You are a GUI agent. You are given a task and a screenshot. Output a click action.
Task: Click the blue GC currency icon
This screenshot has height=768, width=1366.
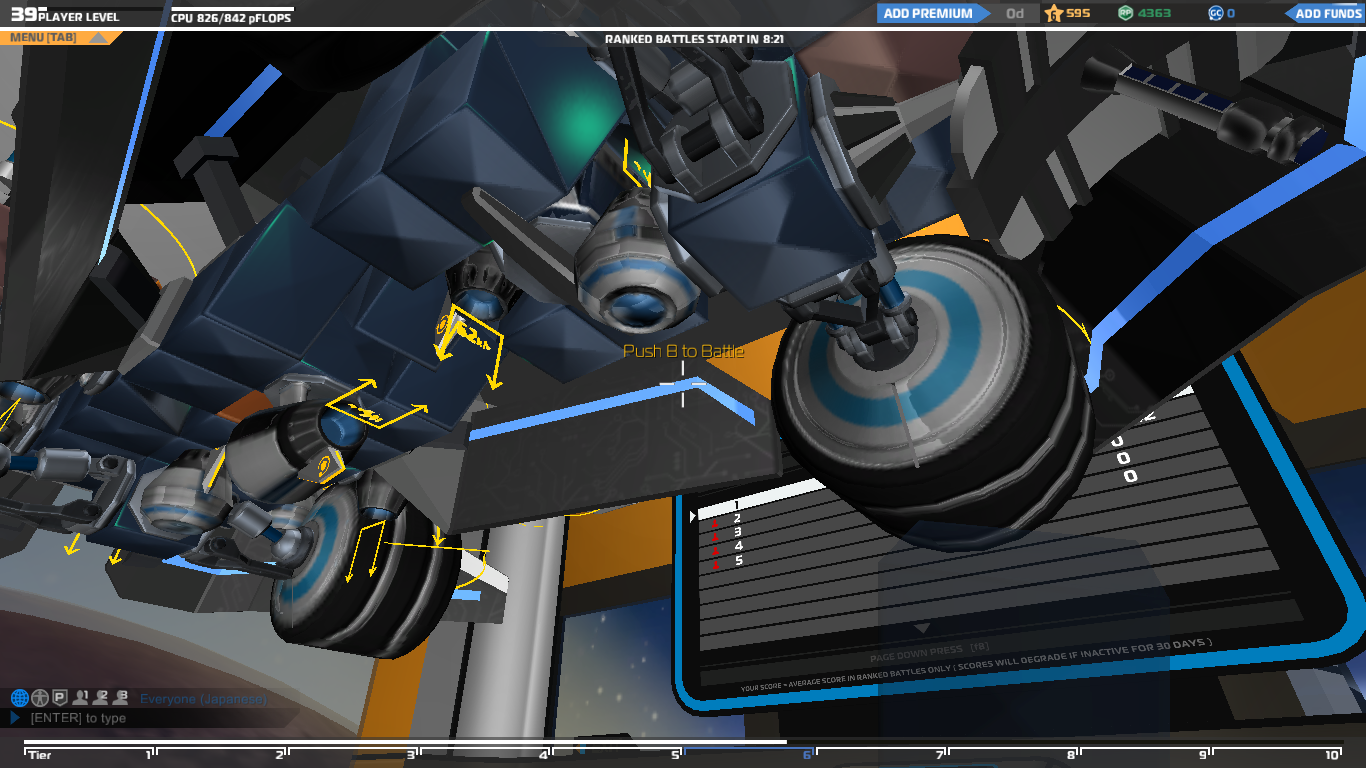pyautogui.click(x=1215, y=13)
